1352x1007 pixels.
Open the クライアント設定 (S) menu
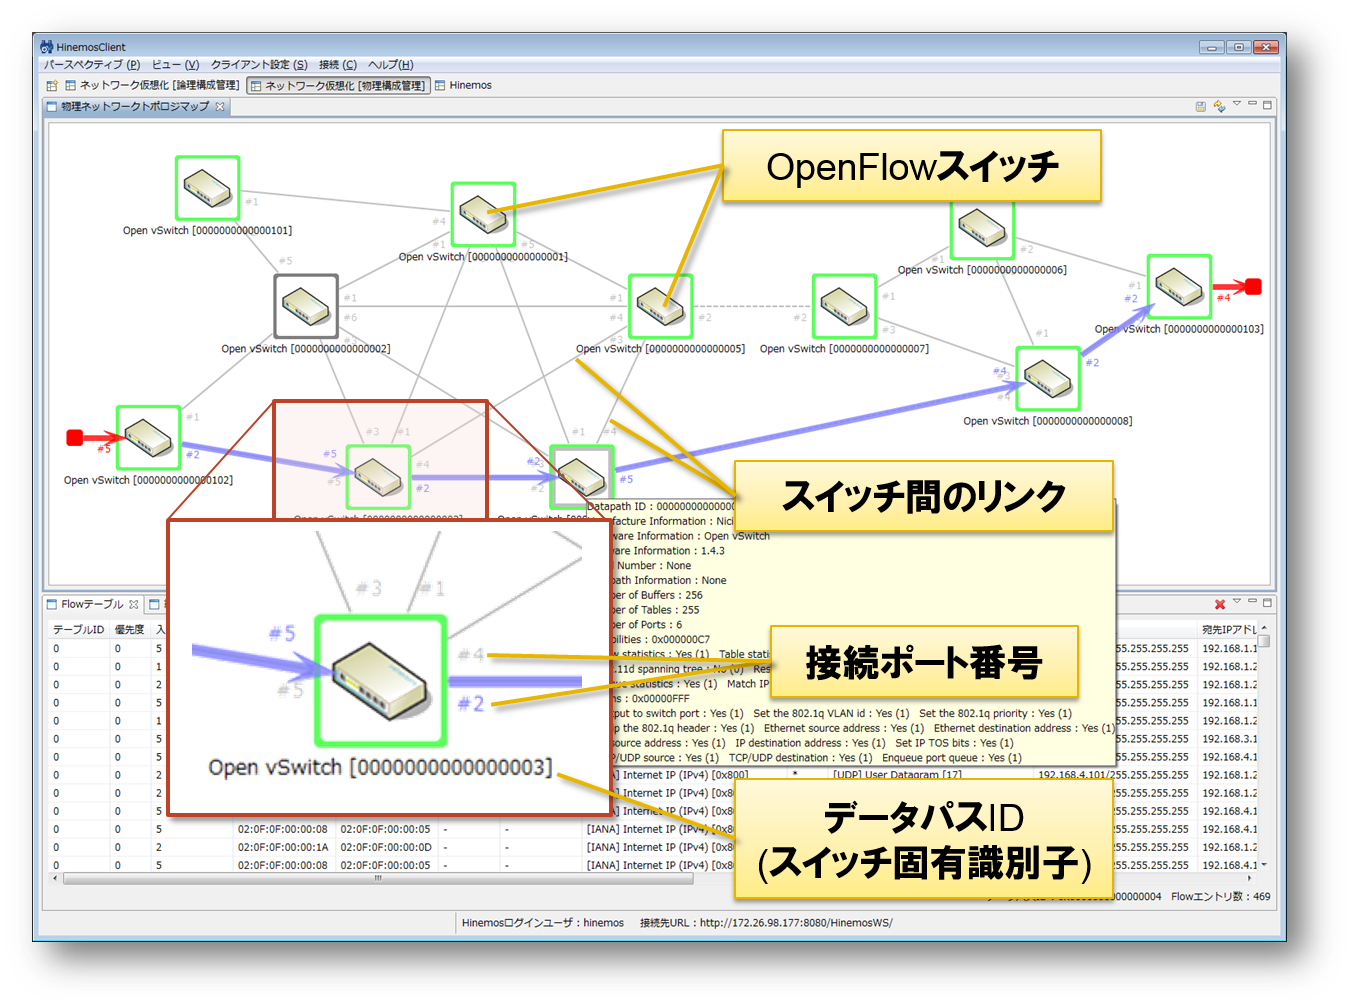[x=259, y=65]
